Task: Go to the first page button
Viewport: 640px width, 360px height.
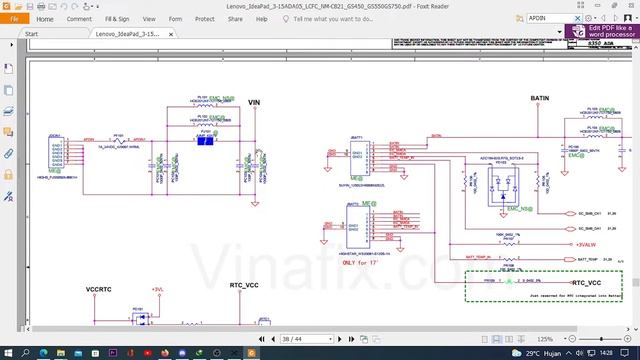Action: tap(262, 339)
